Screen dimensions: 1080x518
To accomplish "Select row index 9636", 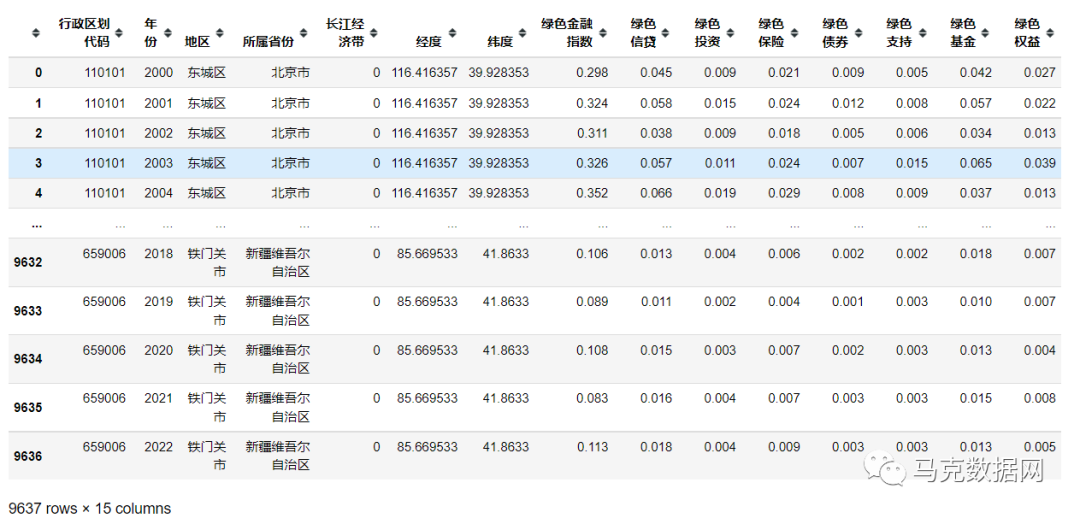I will tap(28, 456).
